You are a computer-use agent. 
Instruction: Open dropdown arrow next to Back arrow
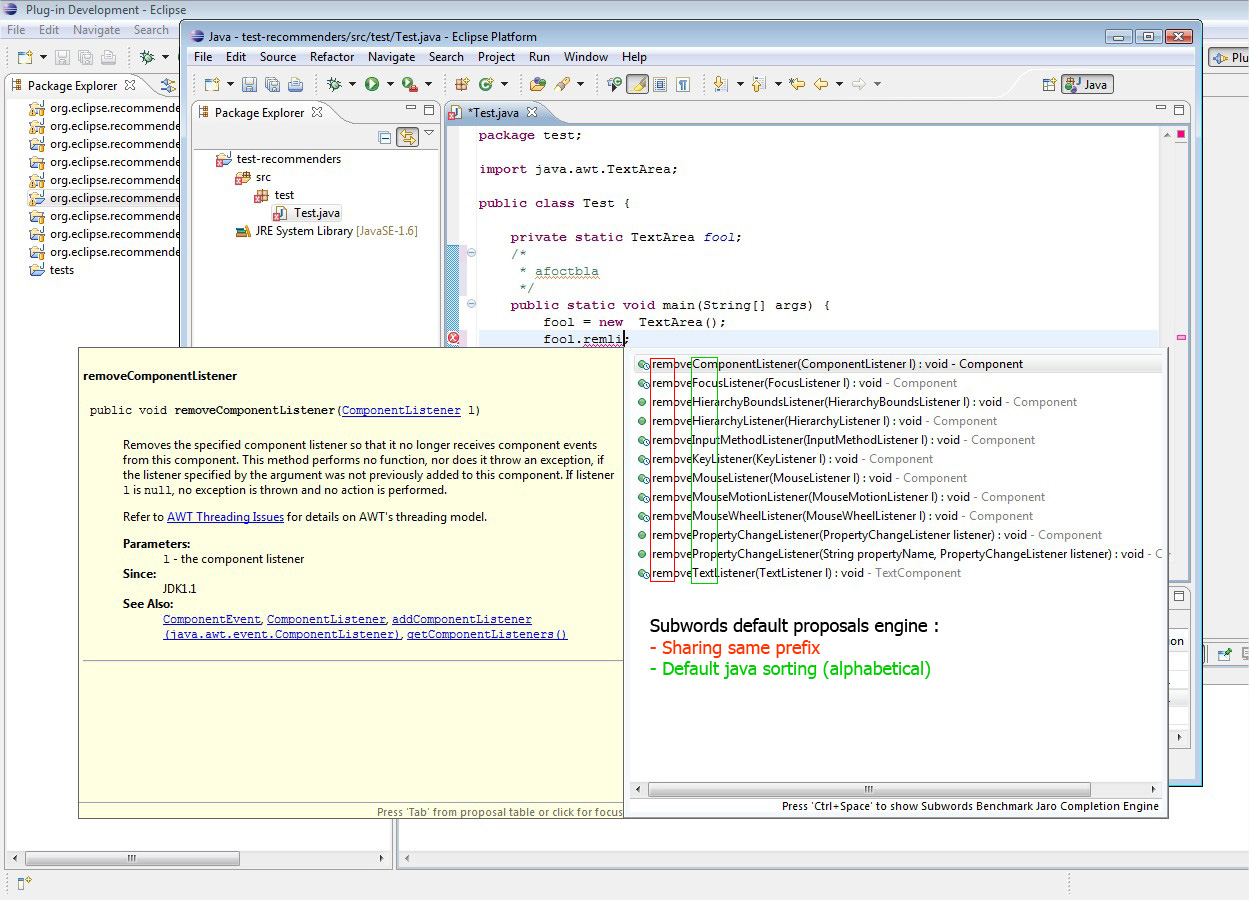click(839, 84)
